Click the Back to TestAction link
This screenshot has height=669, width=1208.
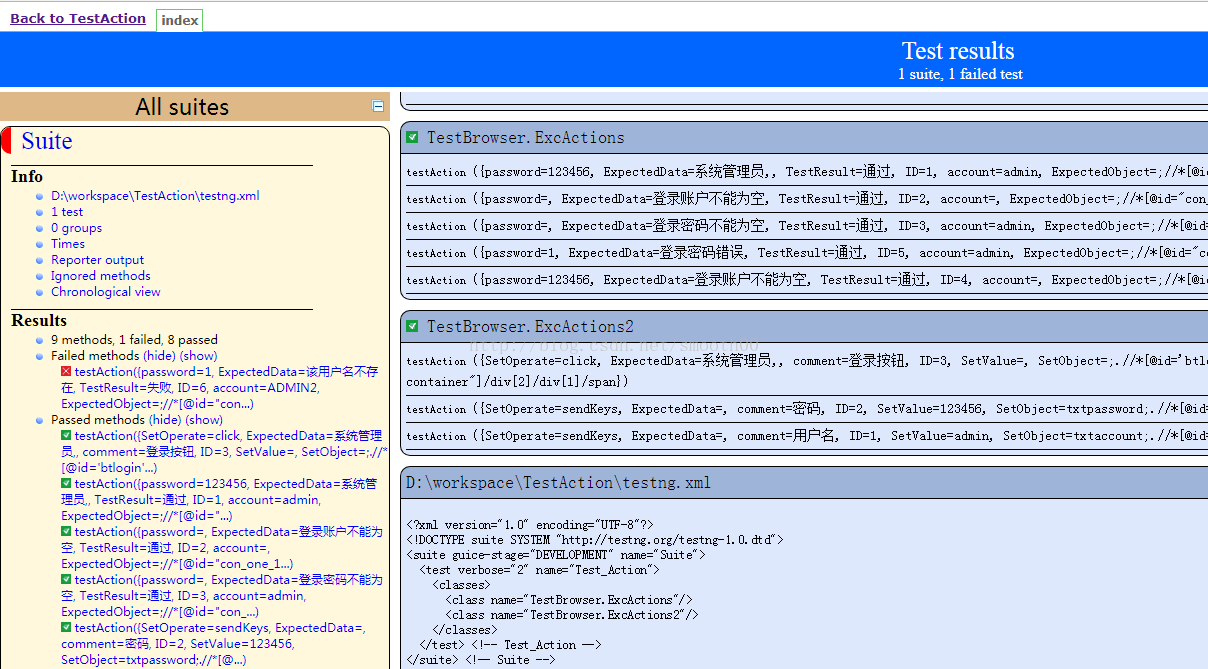78,17
